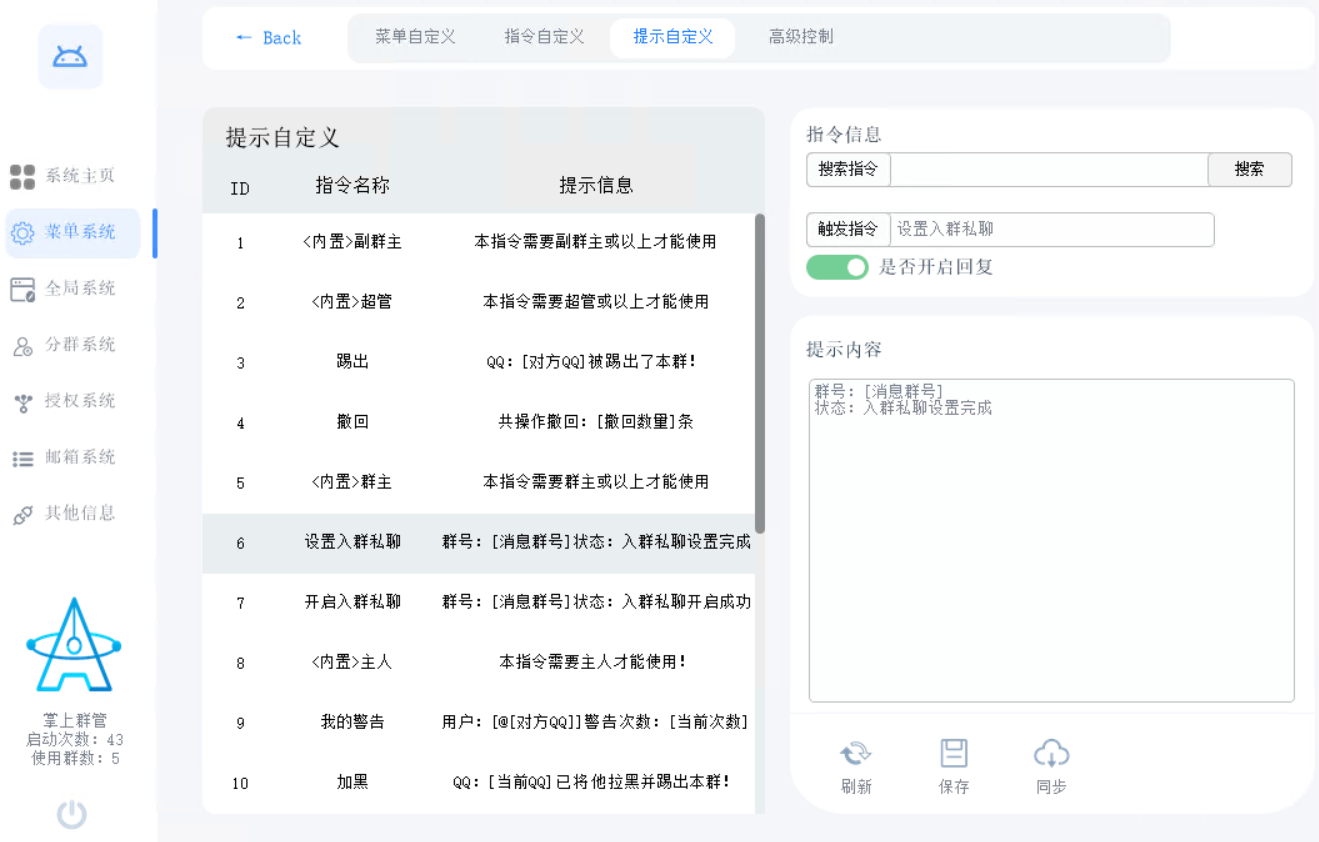Click into the 提示内容 text area
Image resolution: width=1319 pixels, height=842 pixels.
point(1051,540)
